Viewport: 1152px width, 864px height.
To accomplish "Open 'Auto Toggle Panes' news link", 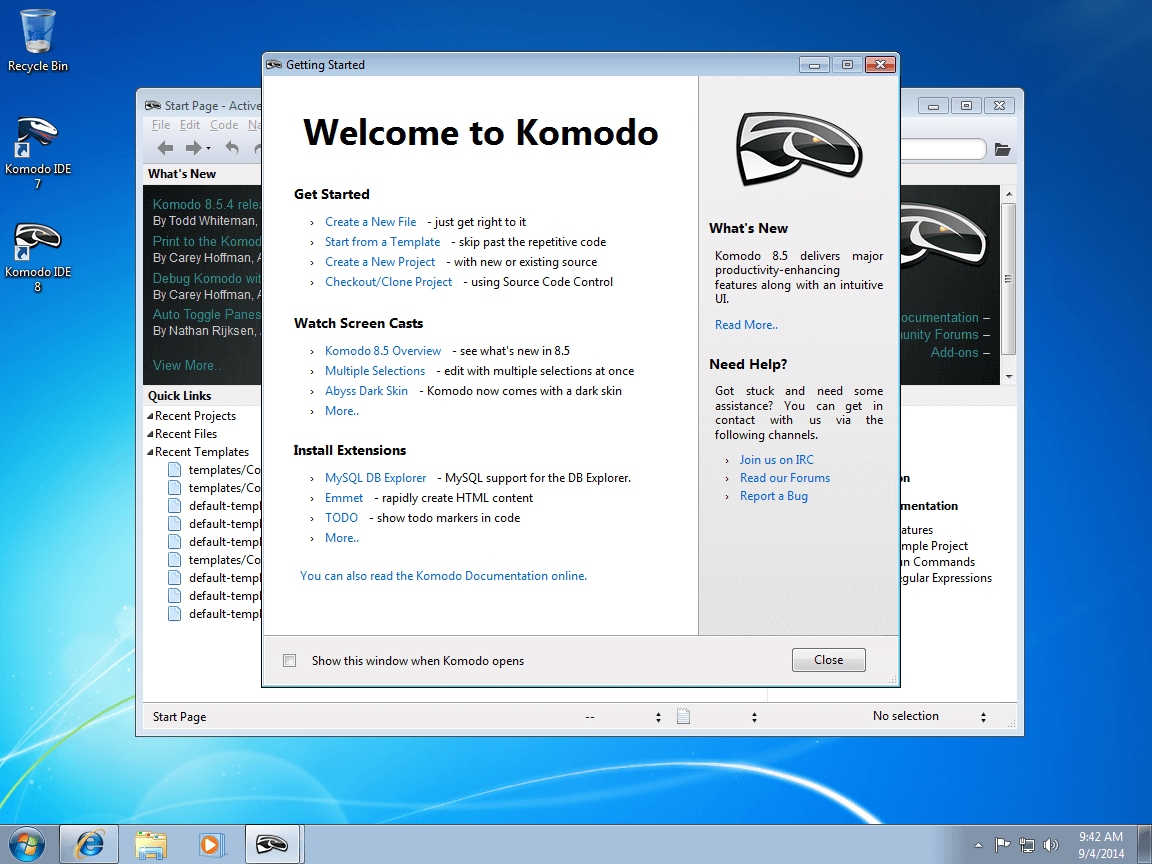I will pyautogui.click(x=206, y=314).
